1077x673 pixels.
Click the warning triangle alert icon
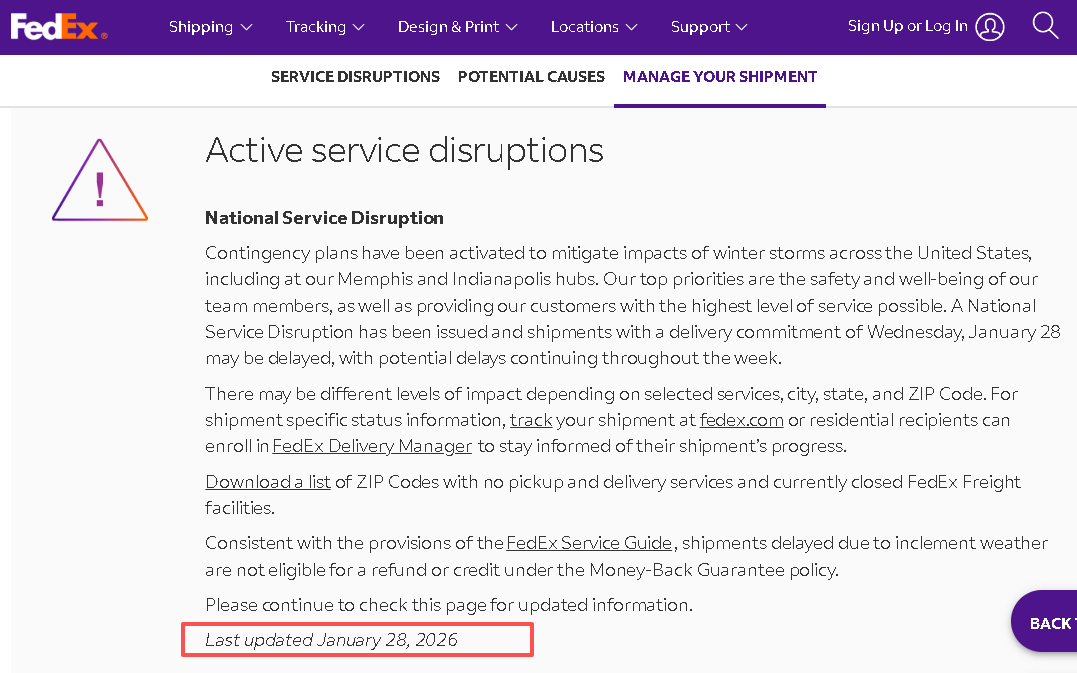100,180
